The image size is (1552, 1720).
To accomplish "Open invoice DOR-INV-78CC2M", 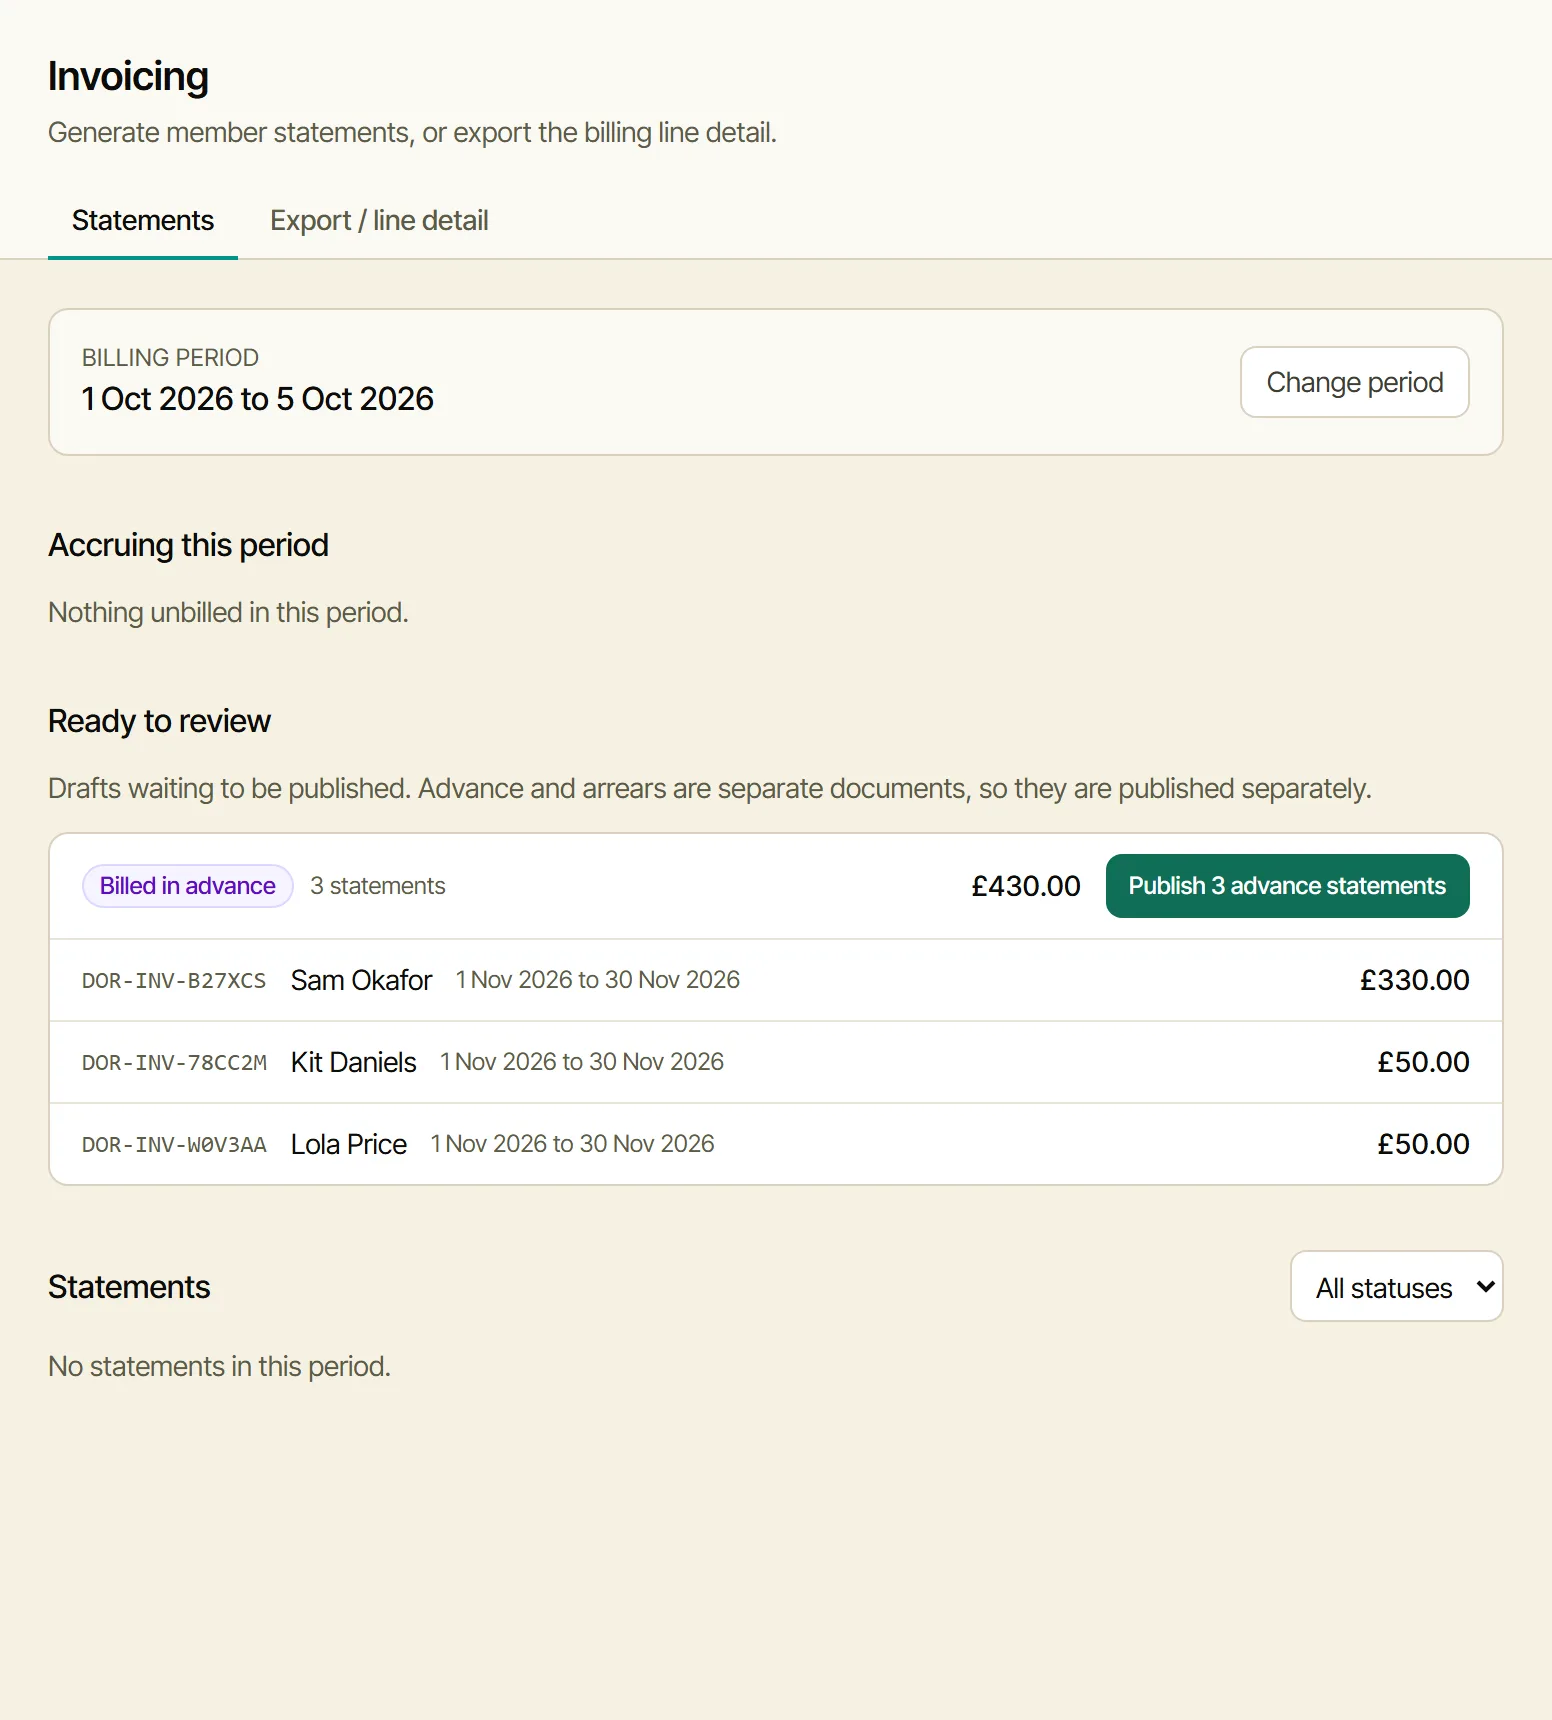I will [174, 1062].
